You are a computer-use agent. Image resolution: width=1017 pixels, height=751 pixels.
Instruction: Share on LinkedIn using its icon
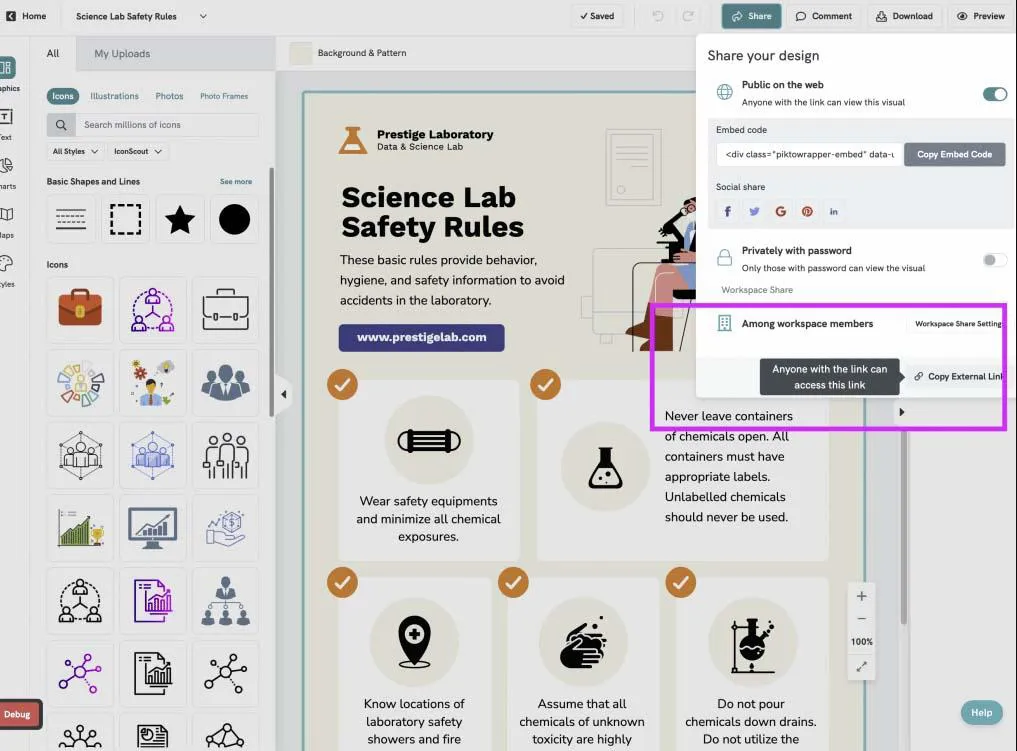(x=833, y=211)
